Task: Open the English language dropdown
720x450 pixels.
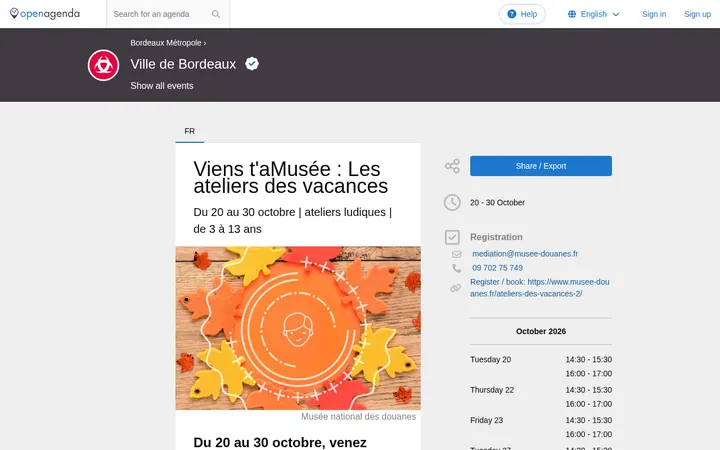Action: point(594,14)
